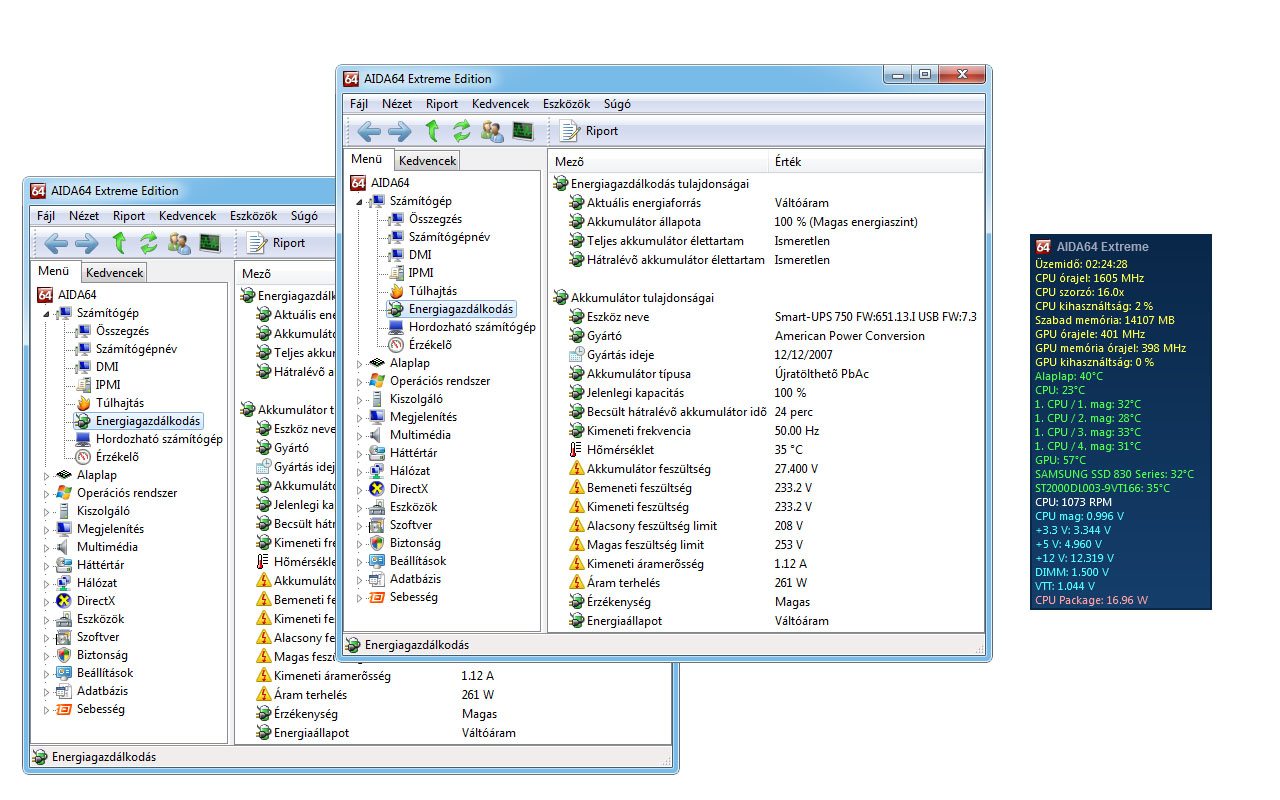Open the Súgó menu in the background window
This screenshot has height=800, width=1280.
click(304, 216)
